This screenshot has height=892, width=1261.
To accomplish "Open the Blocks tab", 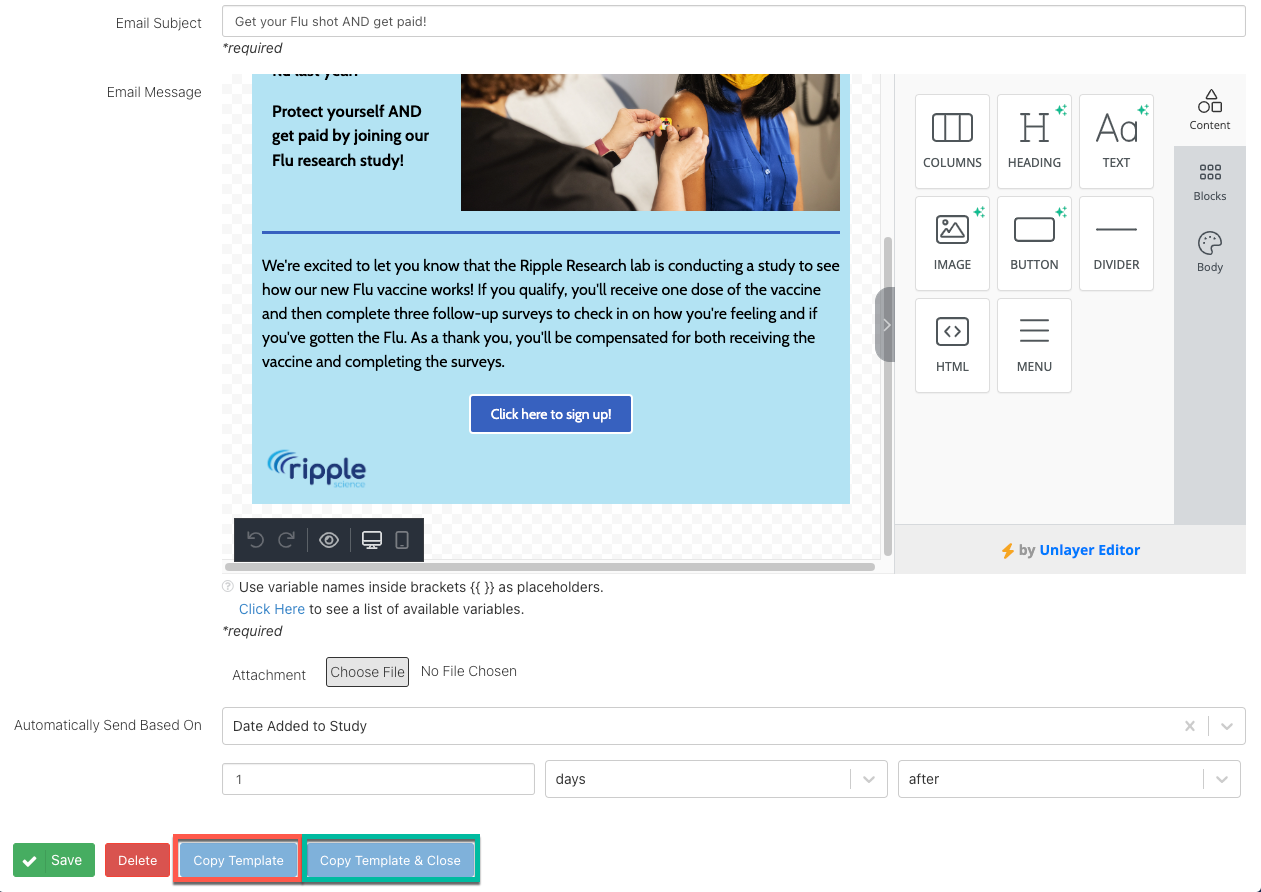I will tap(1210, 182).
